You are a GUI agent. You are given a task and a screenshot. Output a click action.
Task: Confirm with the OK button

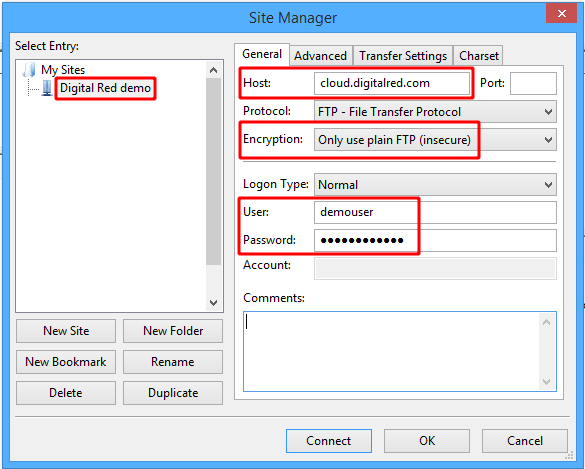click(427, 441)
